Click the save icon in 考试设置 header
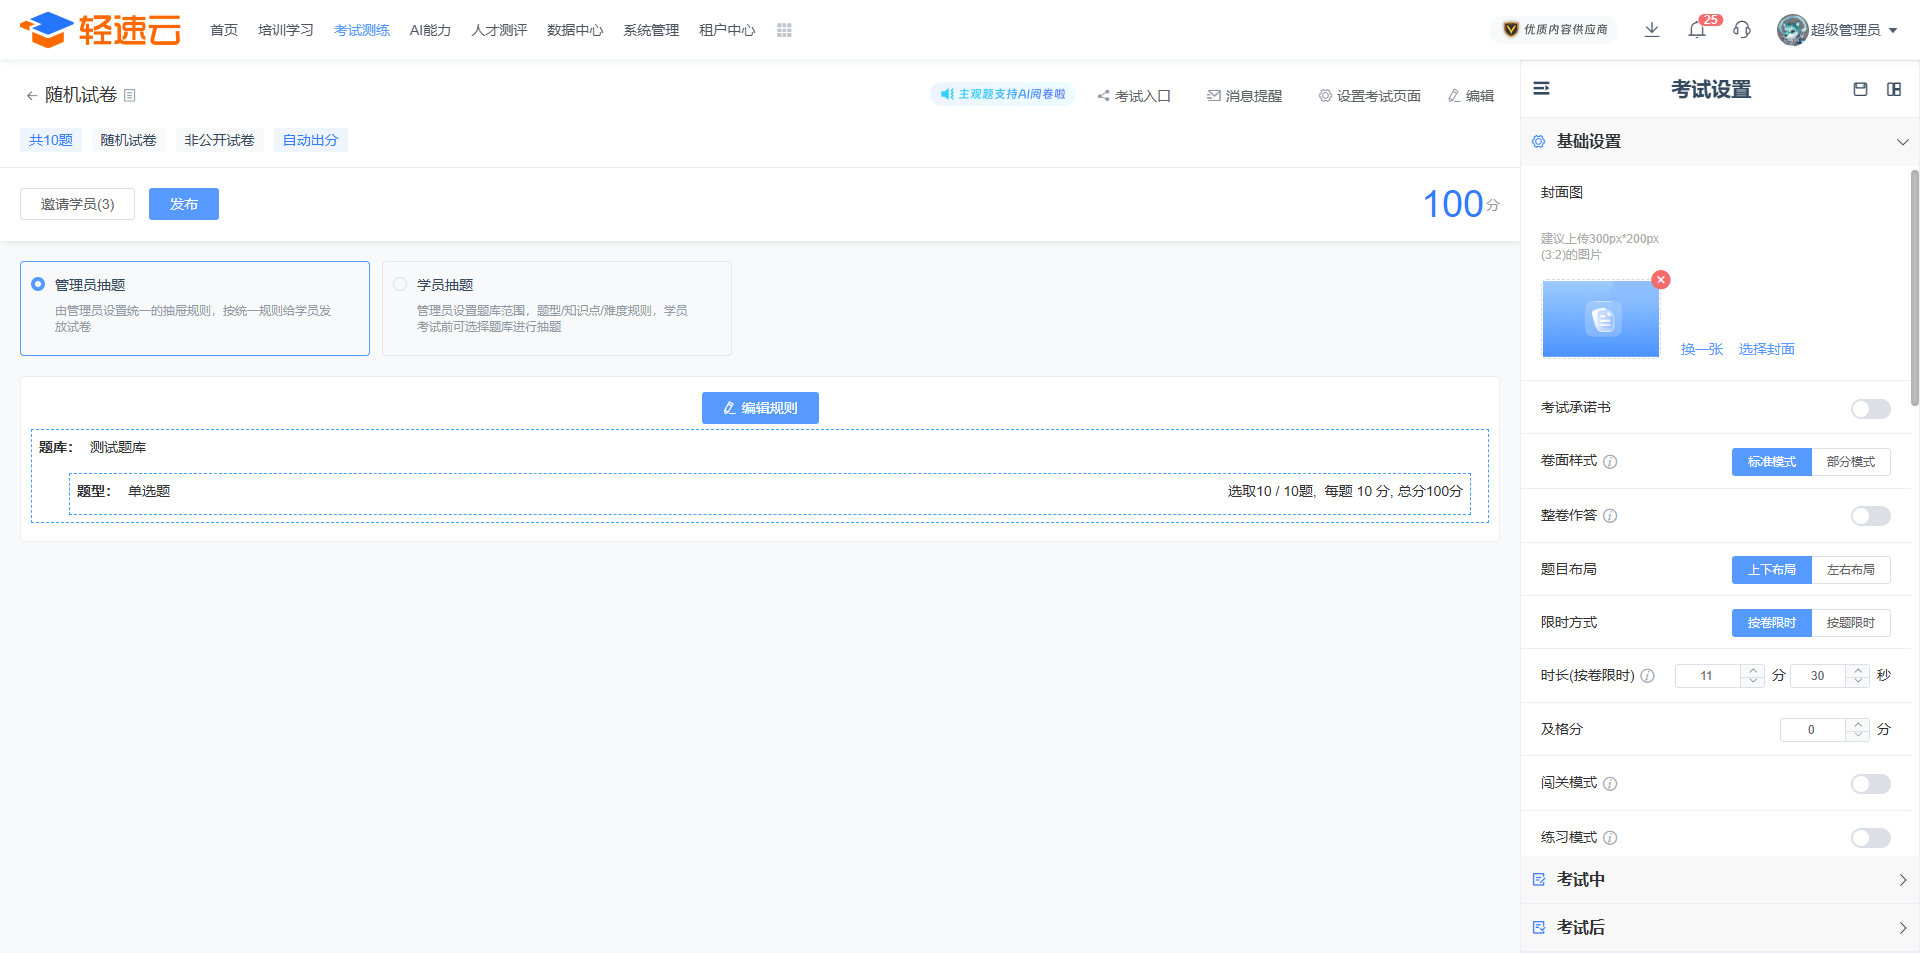This screenshot has width=1920, height=953. (x=1860, y=89)
